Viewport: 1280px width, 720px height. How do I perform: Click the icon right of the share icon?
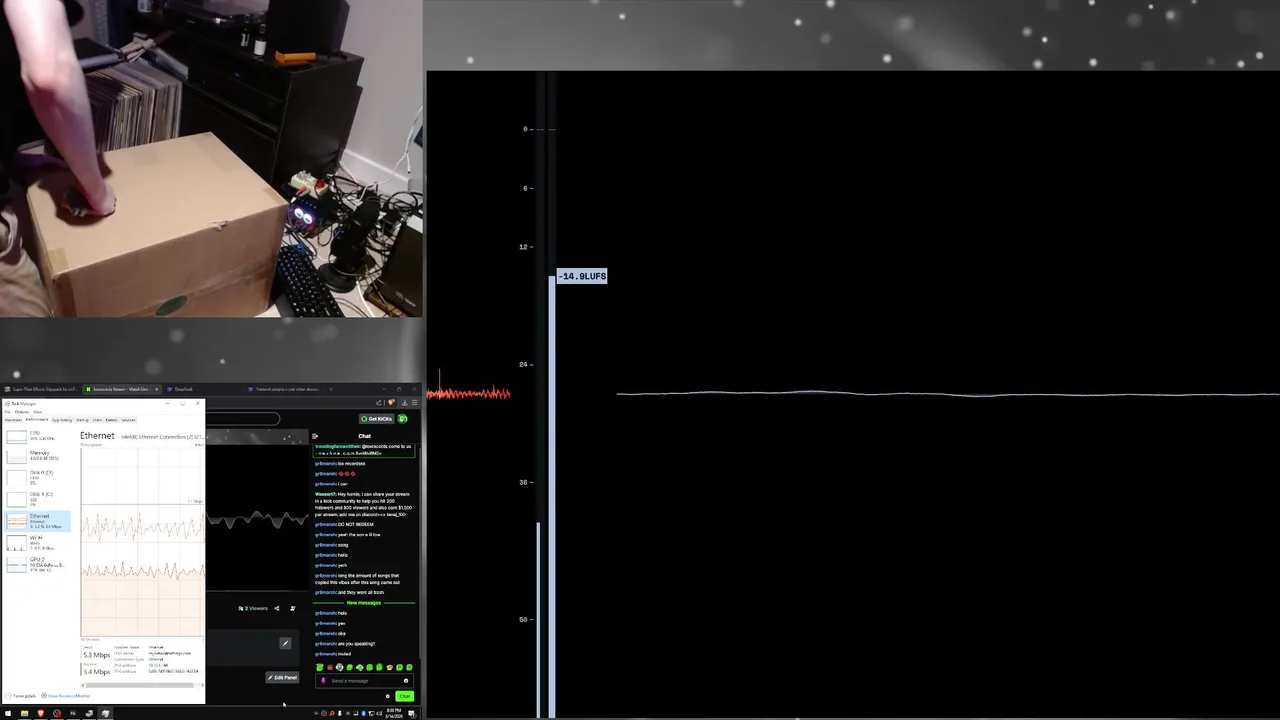click(x=293, y=608)
